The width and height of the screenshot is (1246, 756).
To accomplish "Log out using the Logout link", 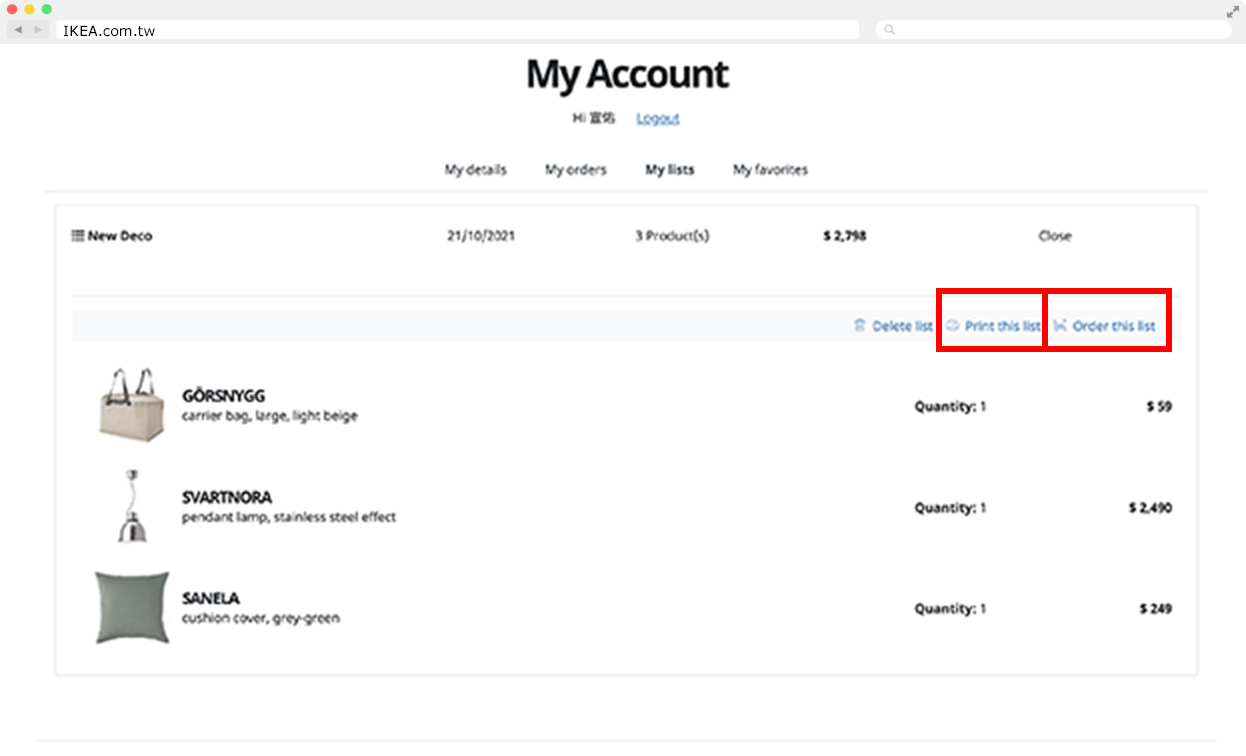I will [x=657, y=118].
